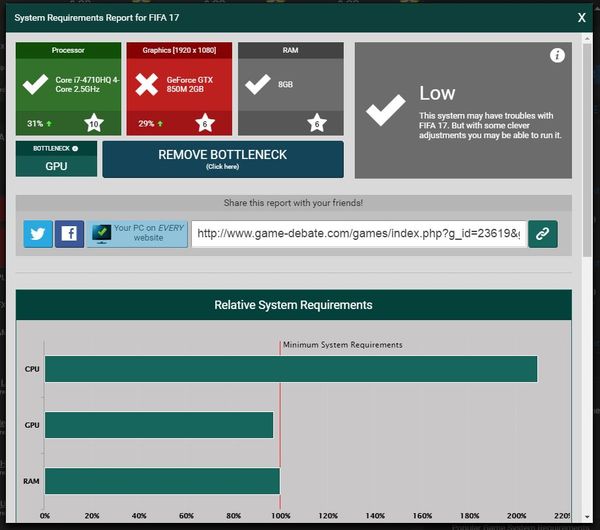Click the monitor icon in Your PC banner
Image resolution: width=600 pixels, height=530 pixels.
(x=101, y=234)
